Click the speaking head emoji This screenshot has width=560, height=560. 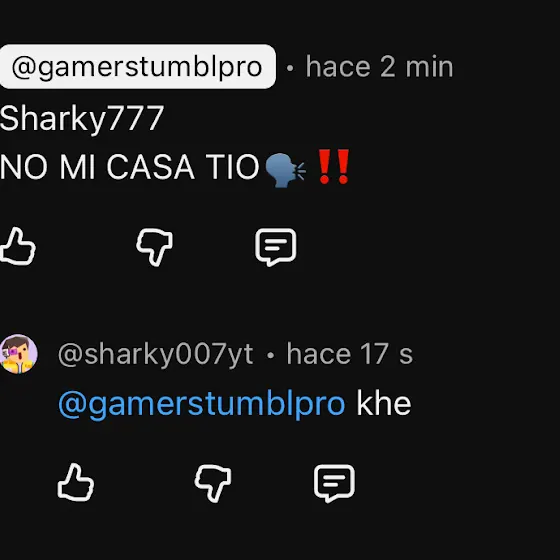pyautogui.click(x=285, y=170)
